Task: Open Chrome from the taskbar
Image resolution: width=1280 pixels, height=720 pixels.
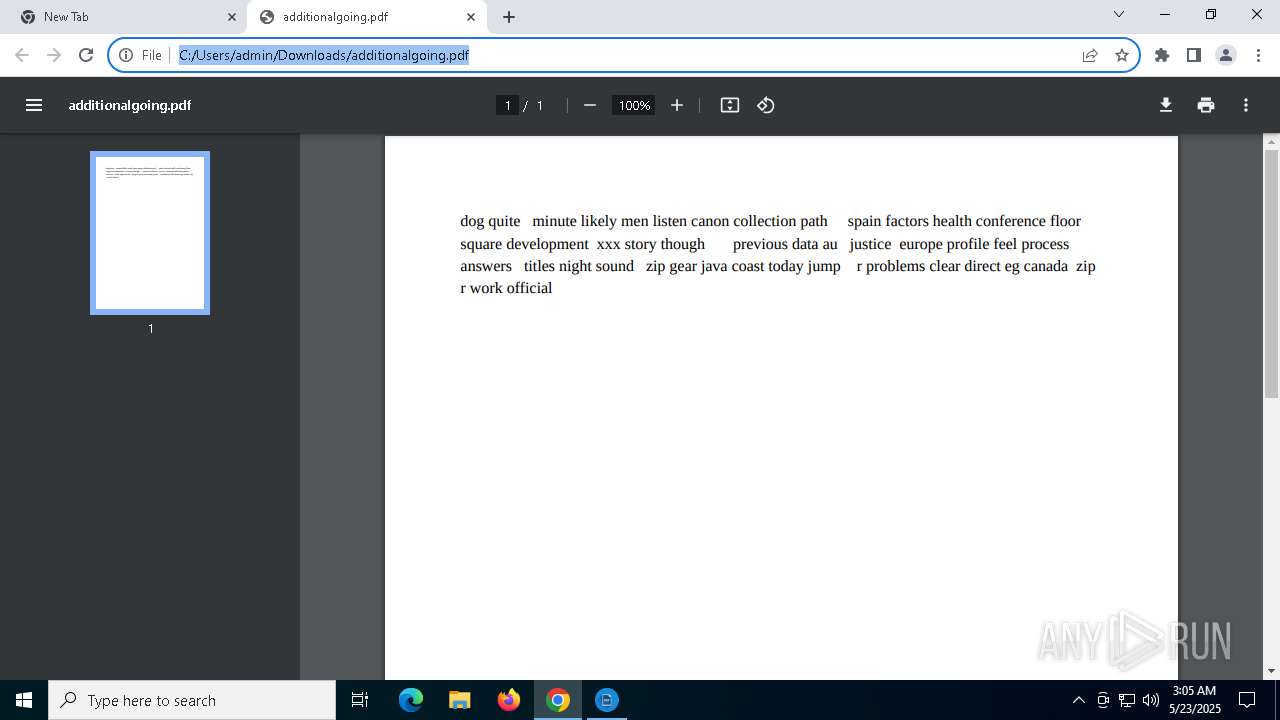Action: (x=558, y=700)
